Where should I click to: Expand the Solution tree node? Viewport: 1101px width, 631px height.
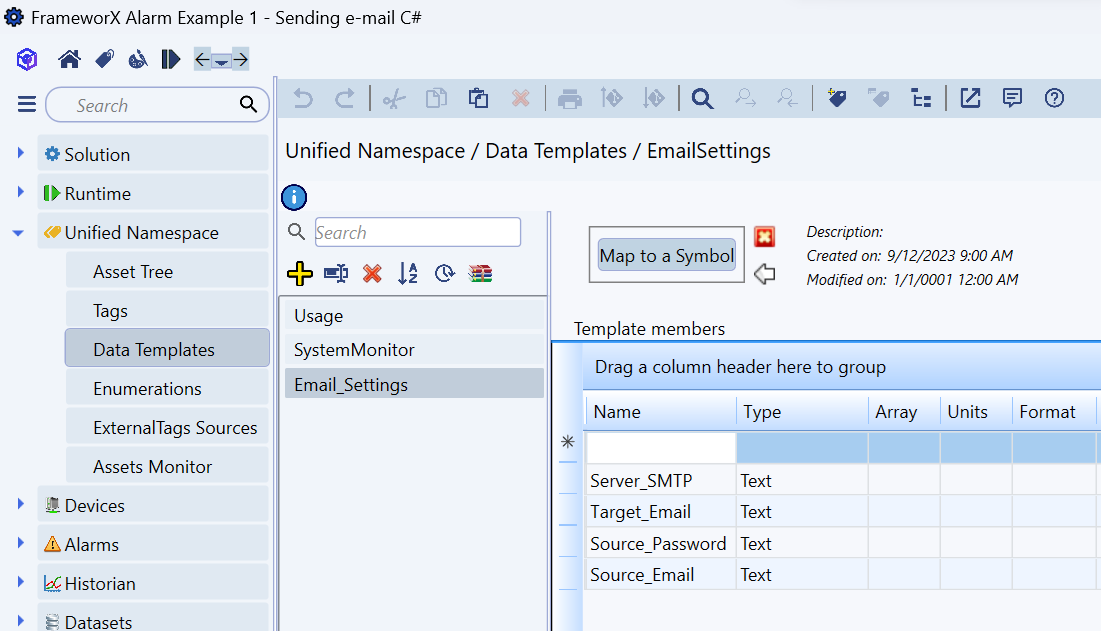click(x=20, y=154)
